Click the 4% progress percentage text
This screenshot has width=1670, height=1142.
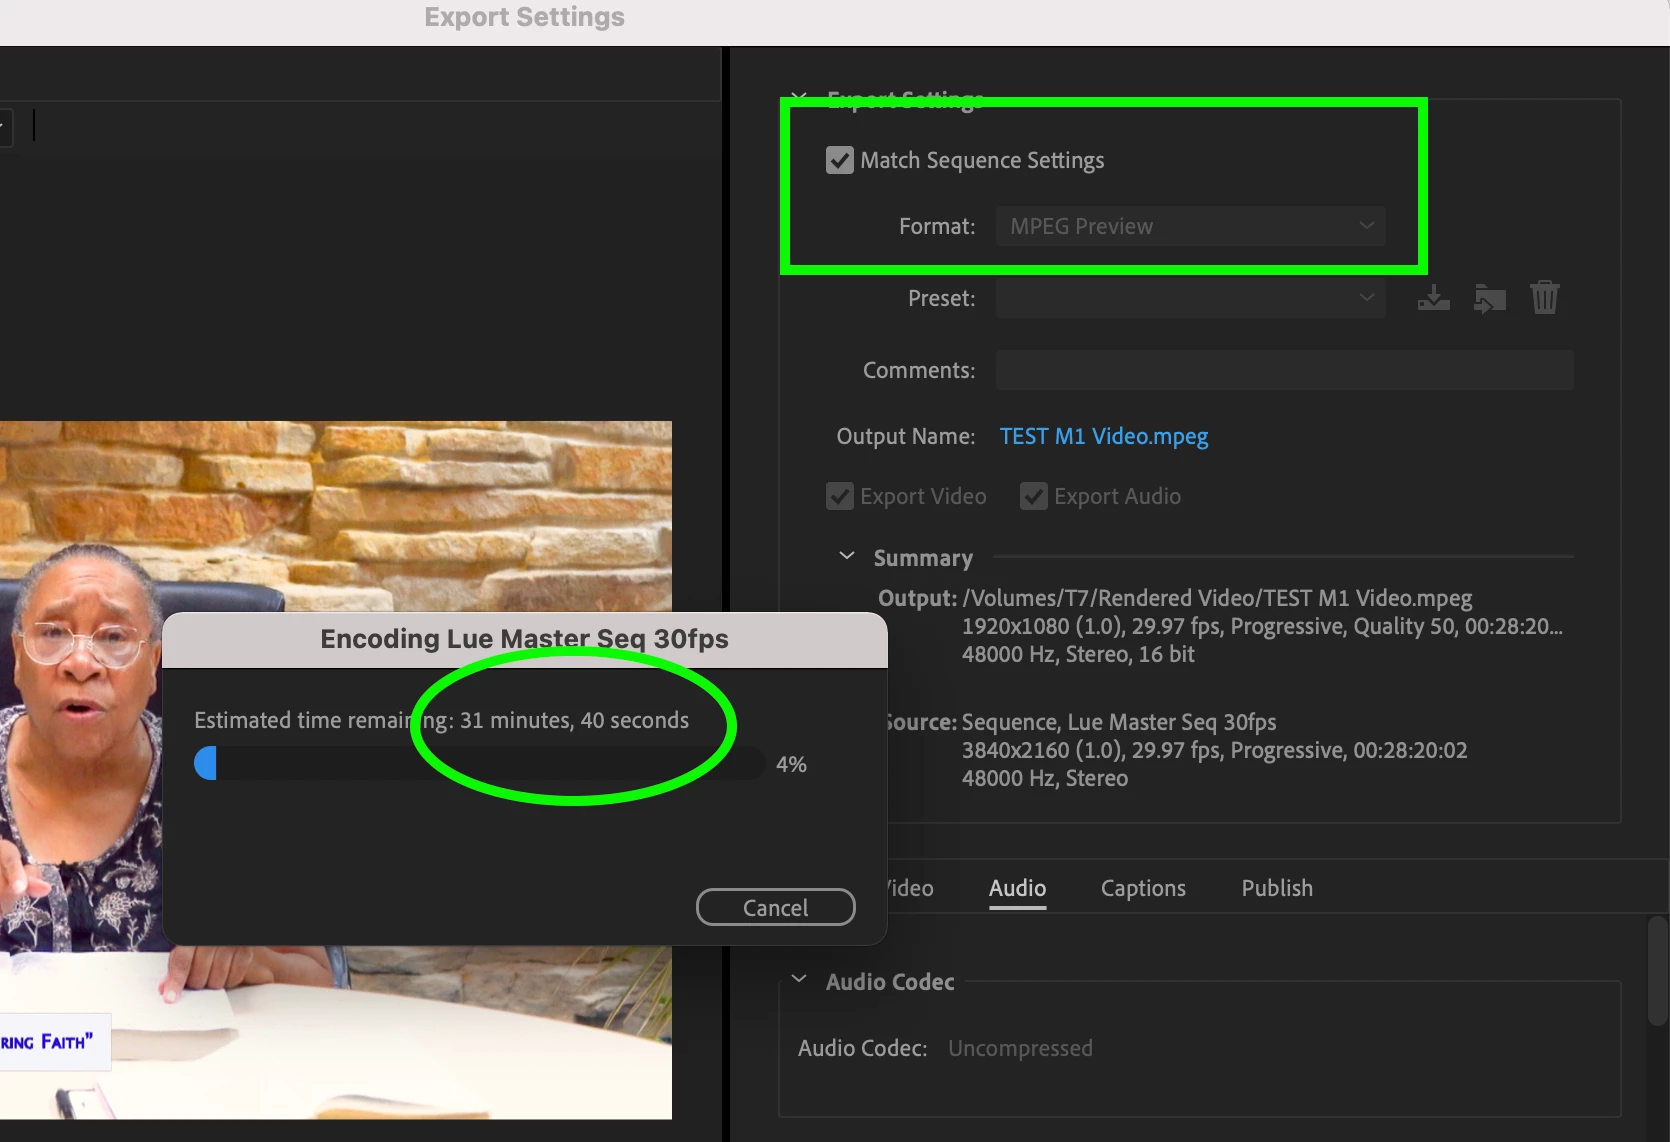tap(791, 764)
